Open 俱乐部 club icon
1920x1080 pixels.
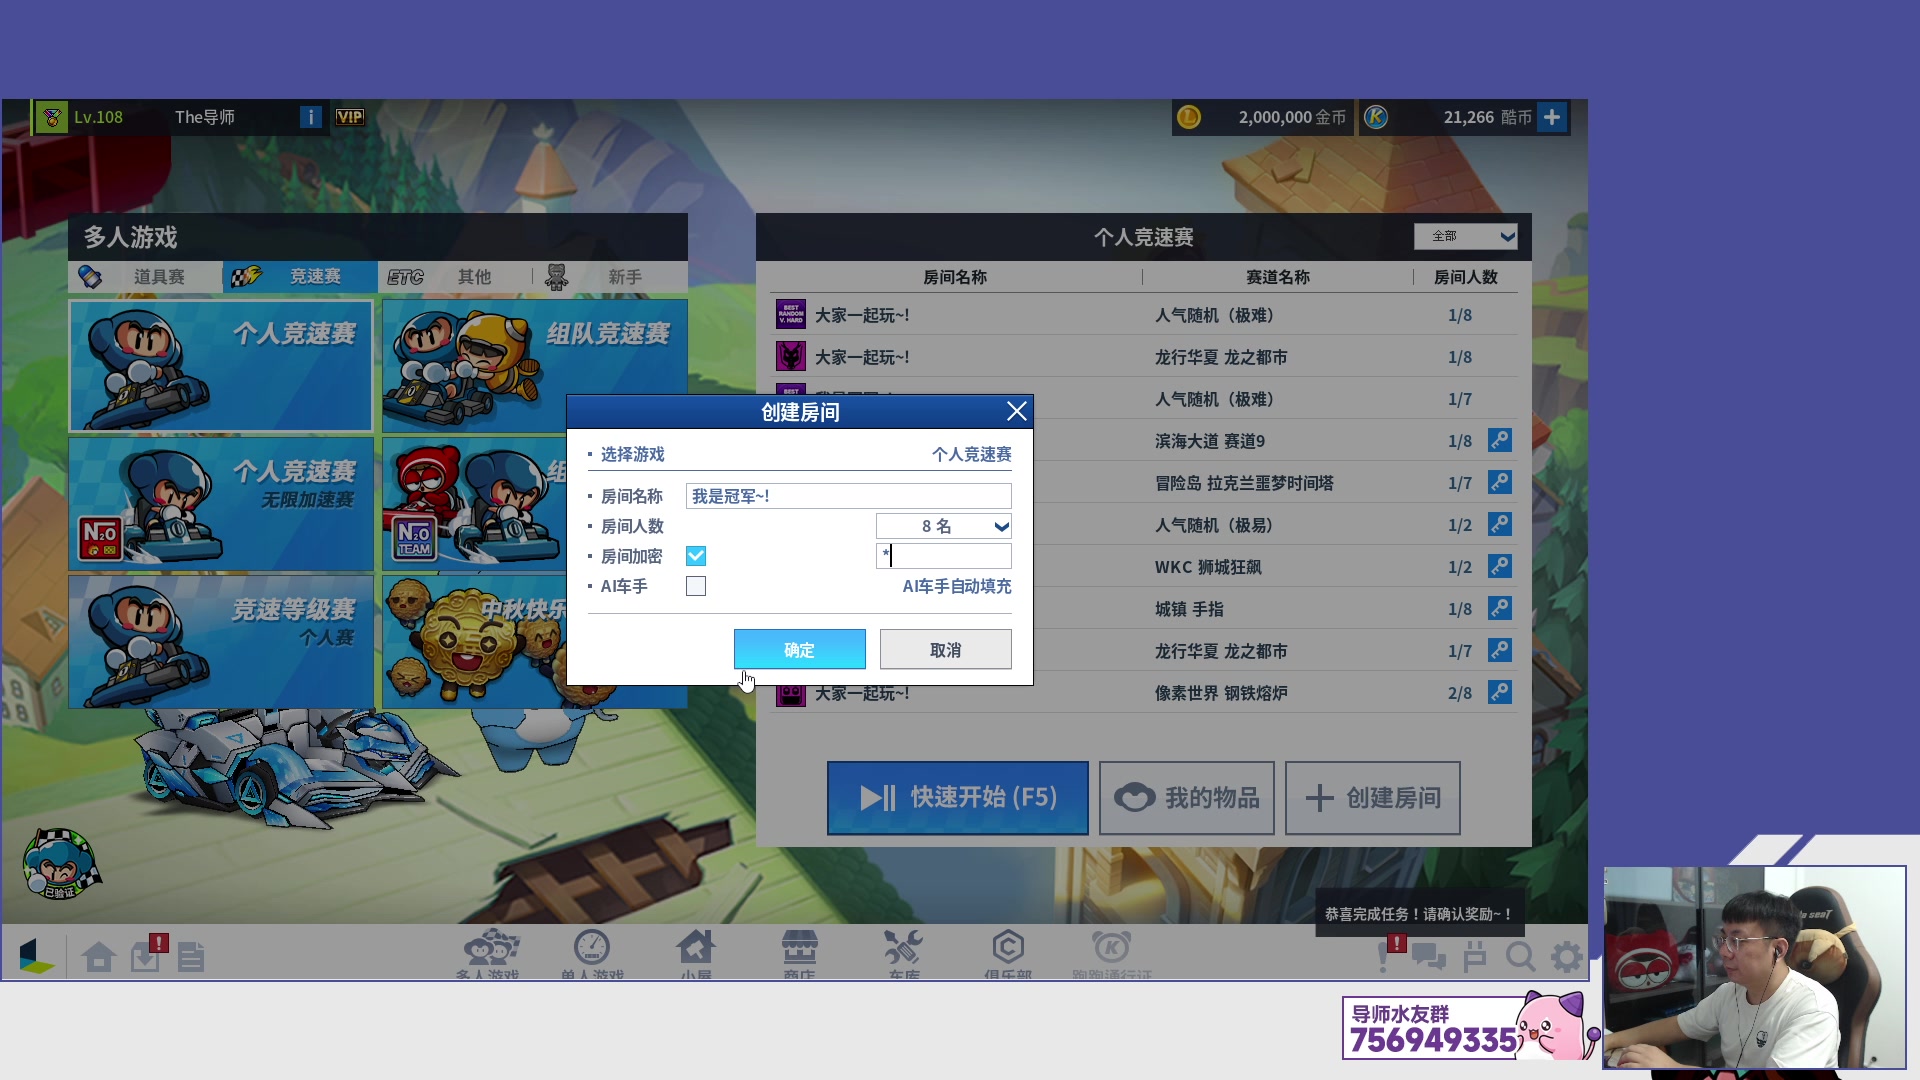point(1008,953)
